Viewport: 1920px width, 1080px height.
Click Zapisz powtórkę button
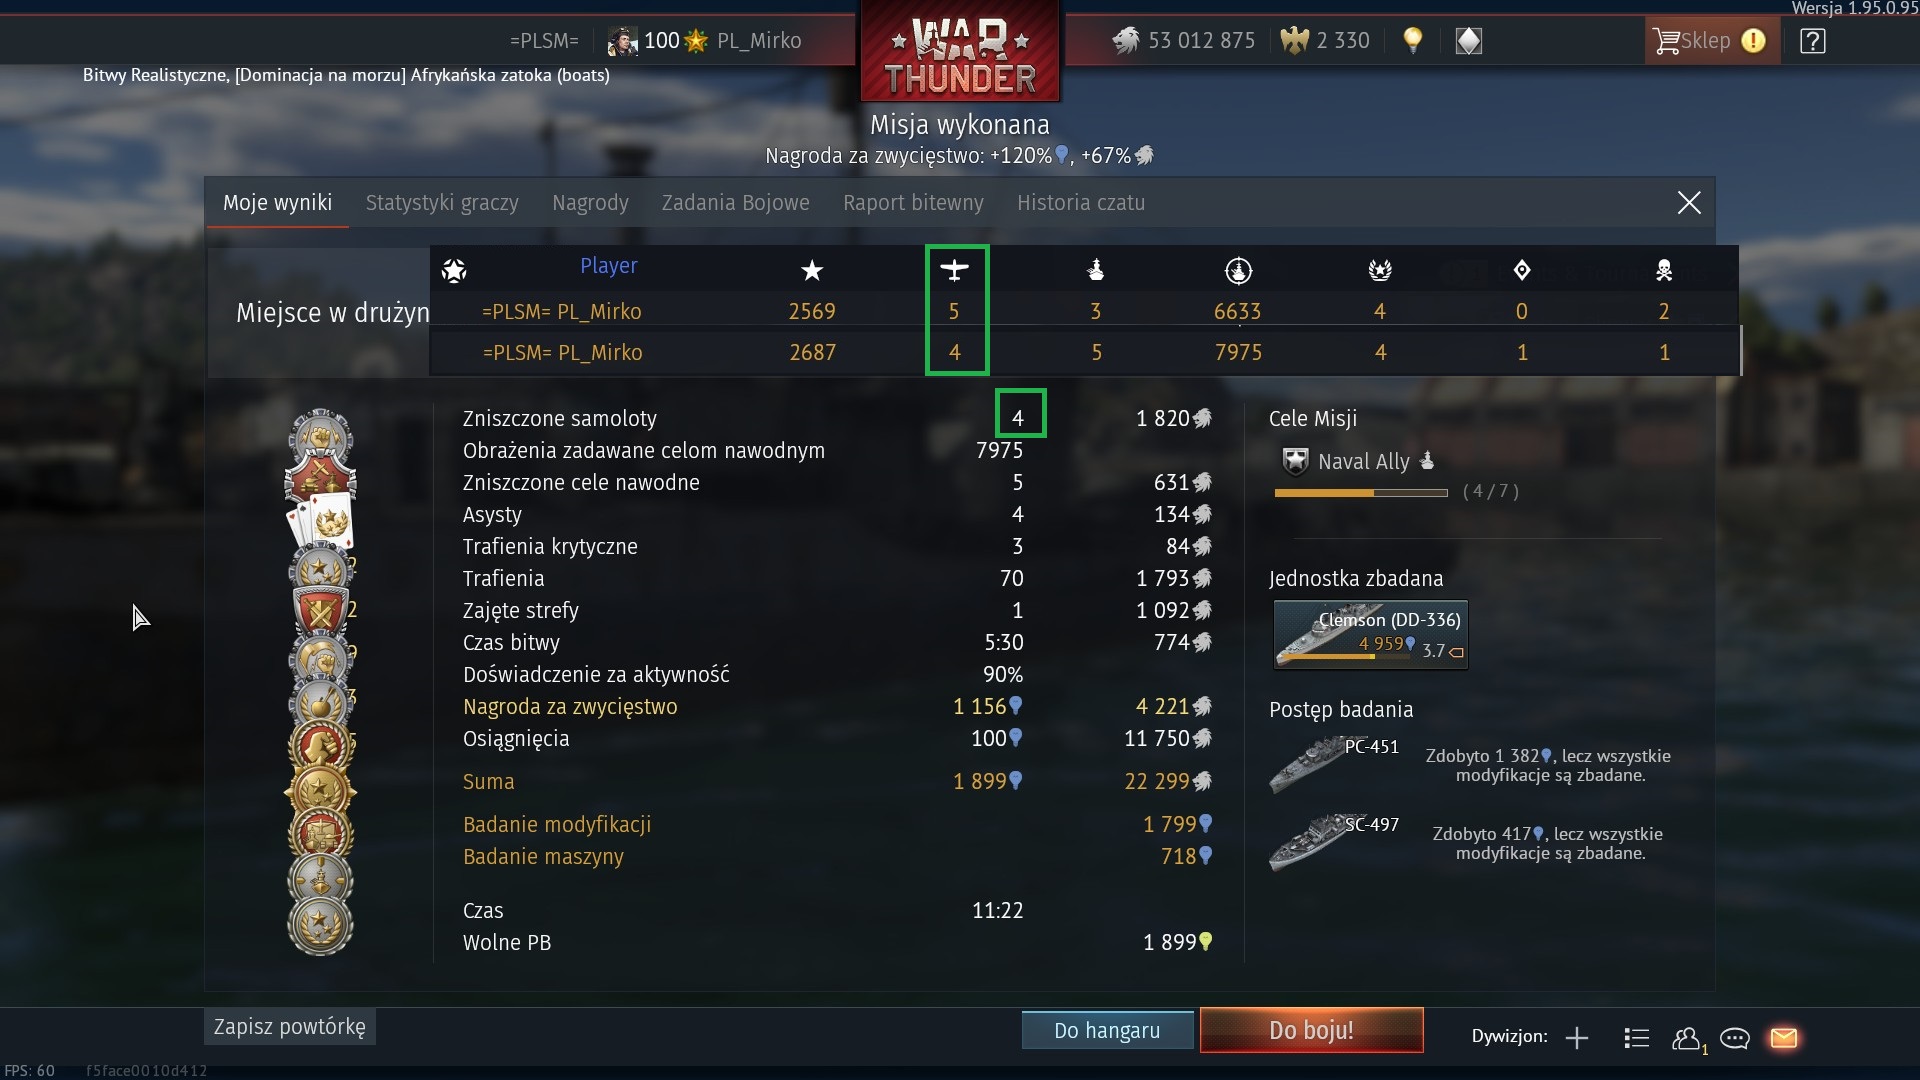pos(290,1027)
